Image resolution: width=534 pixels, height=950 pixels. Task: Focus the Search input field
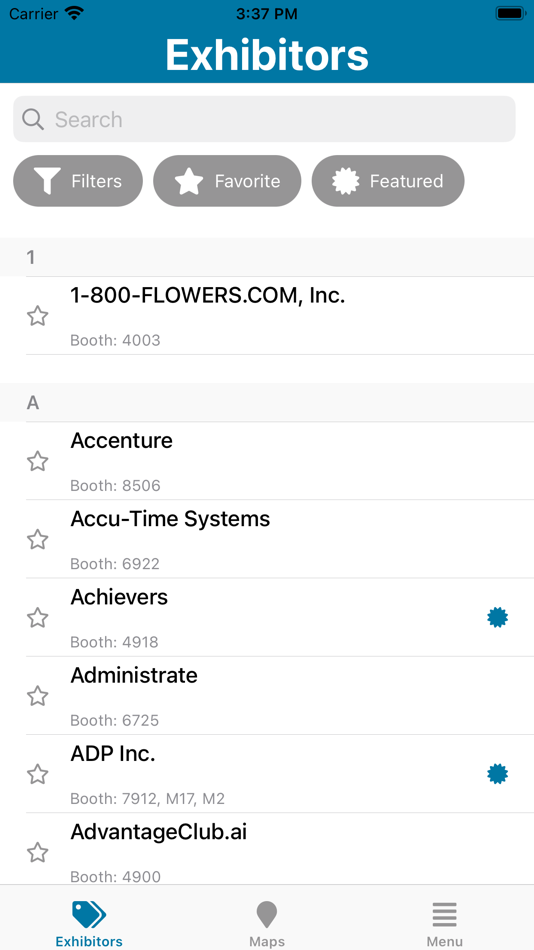coord(264,119)
